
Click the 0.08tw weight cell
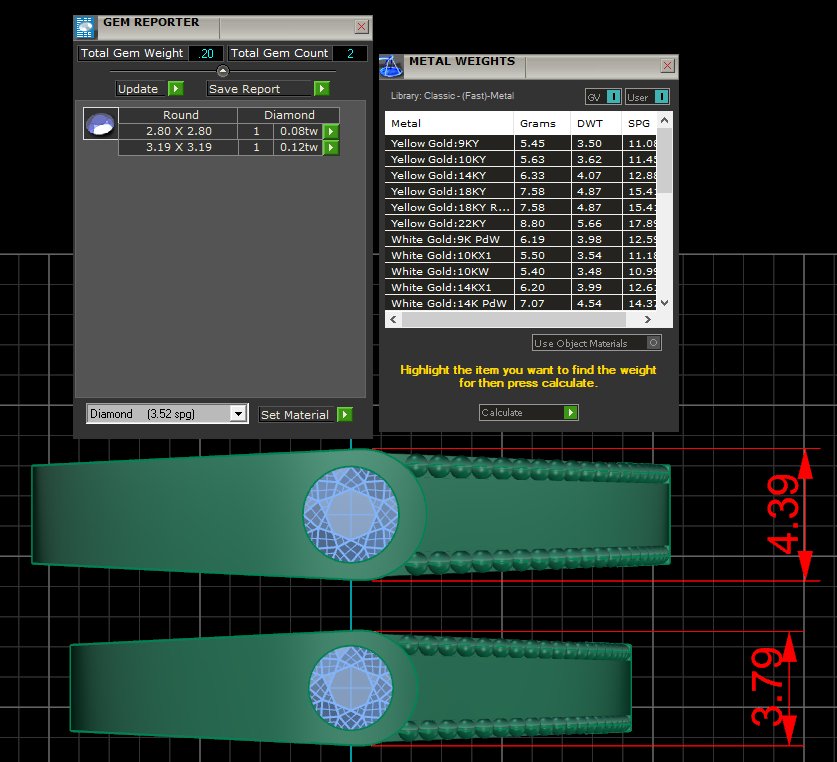click(298, 131)
